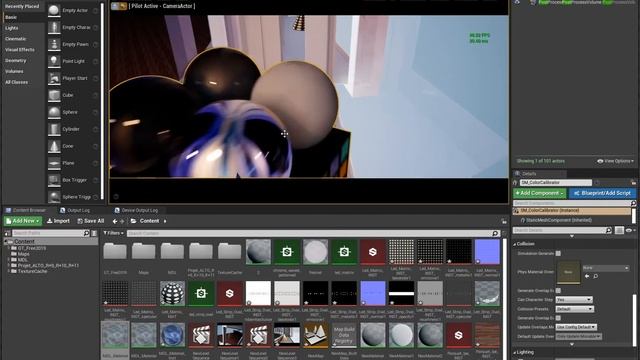Image resolution: width=640 pixels, height=360 pixels.
Task: Open the View Options dropdown in the outliner
Action: [x=615, y=161]
